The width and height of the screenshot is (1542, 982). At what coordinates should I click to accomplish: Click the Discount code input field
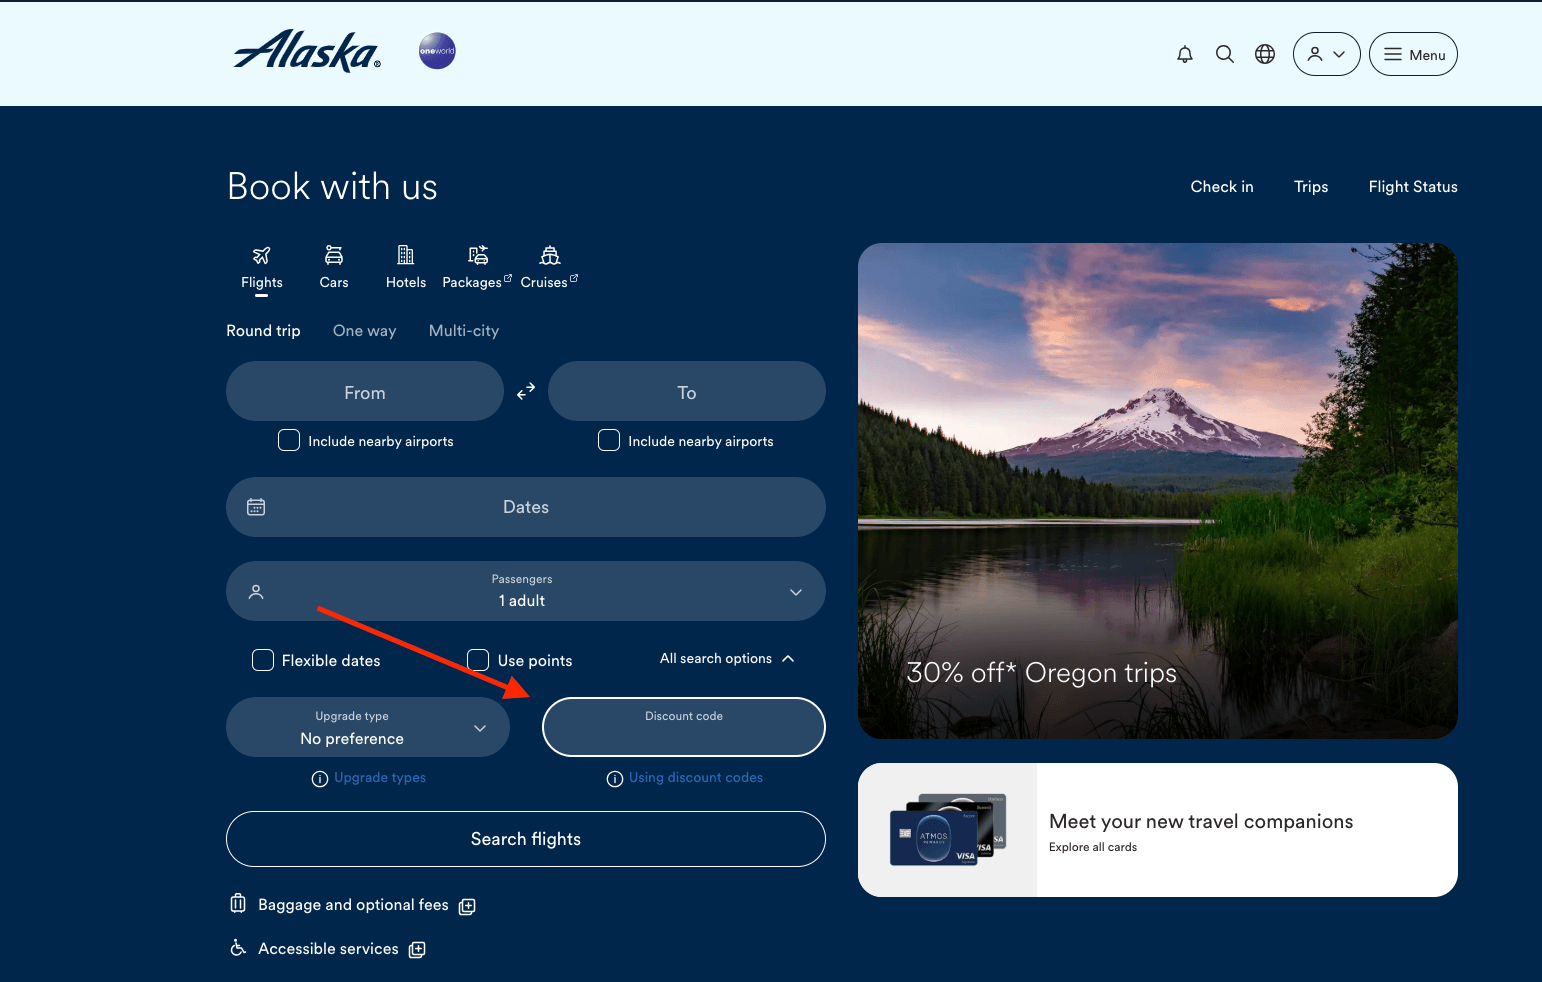tap(684, 727)
